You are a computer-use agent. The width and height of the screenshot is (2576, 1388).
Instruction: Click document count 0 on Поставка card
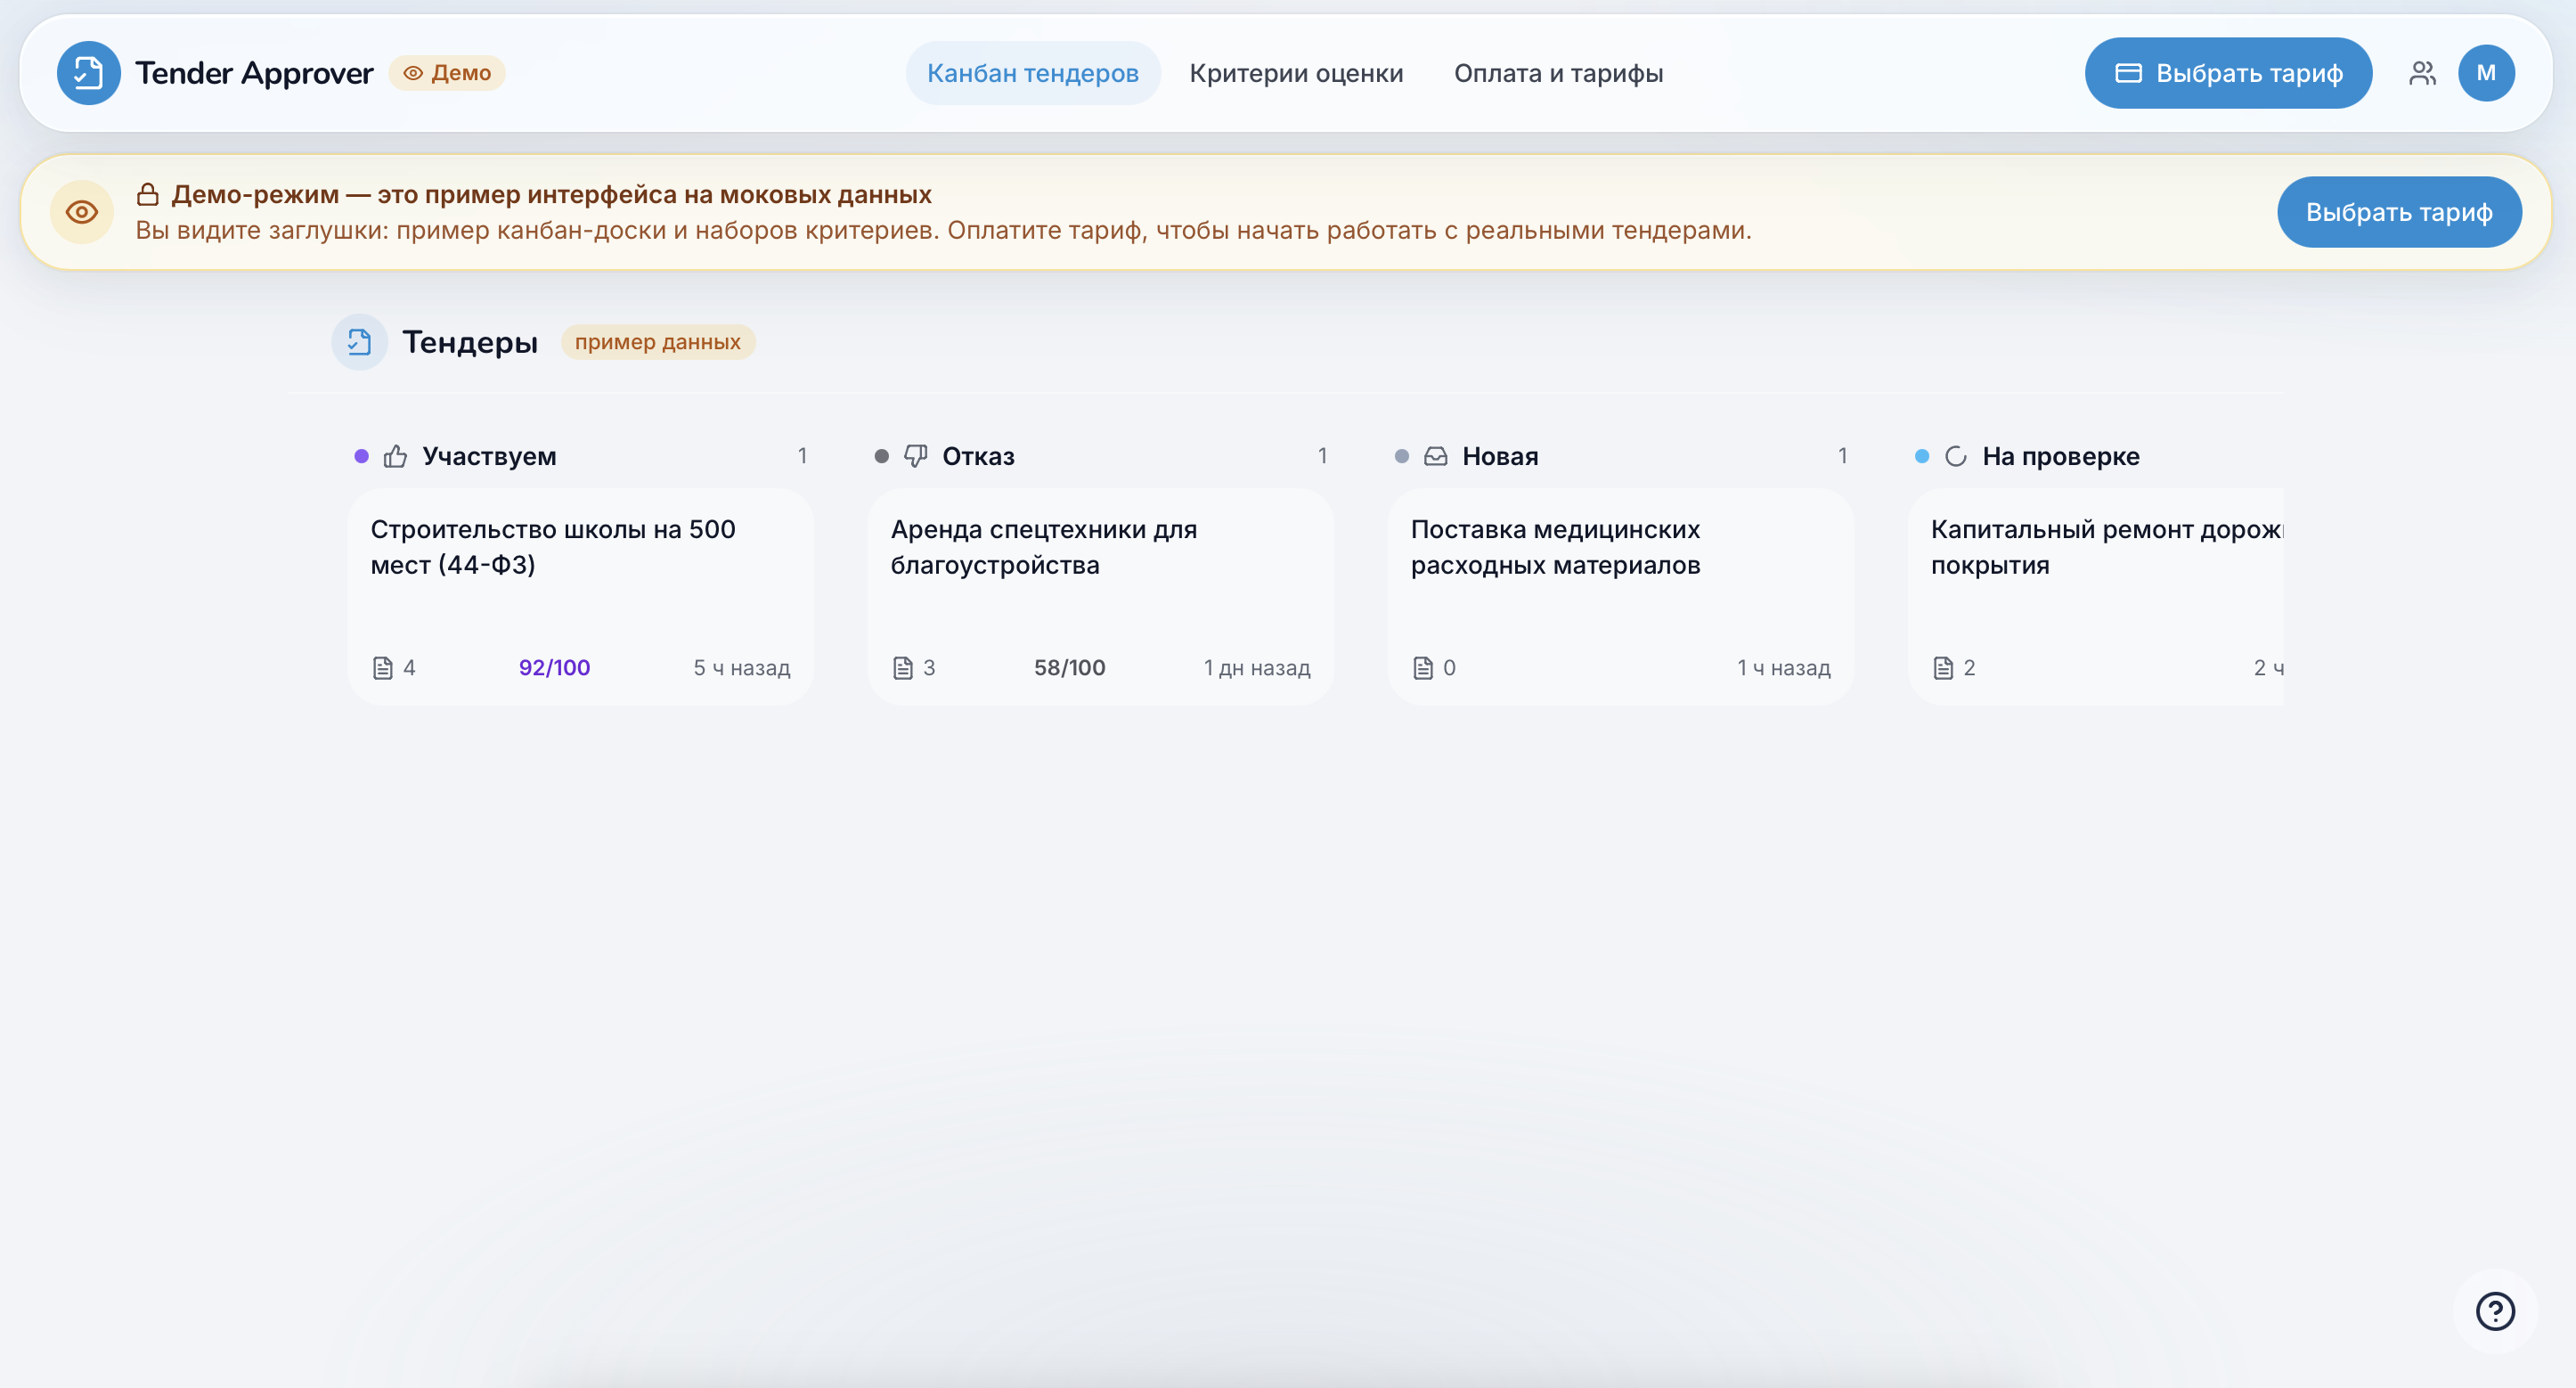1449,668
